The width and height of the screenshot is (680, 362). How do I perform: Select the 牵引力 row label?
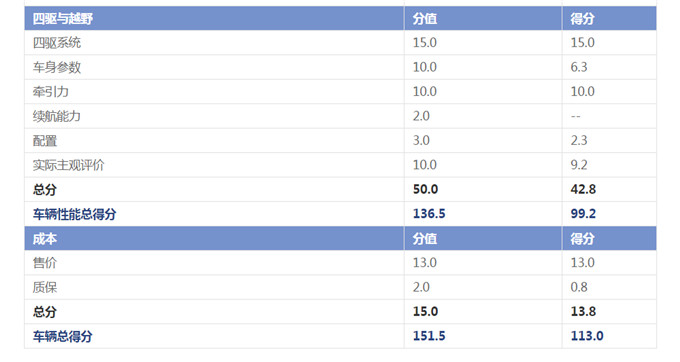[x=51, y=91]
